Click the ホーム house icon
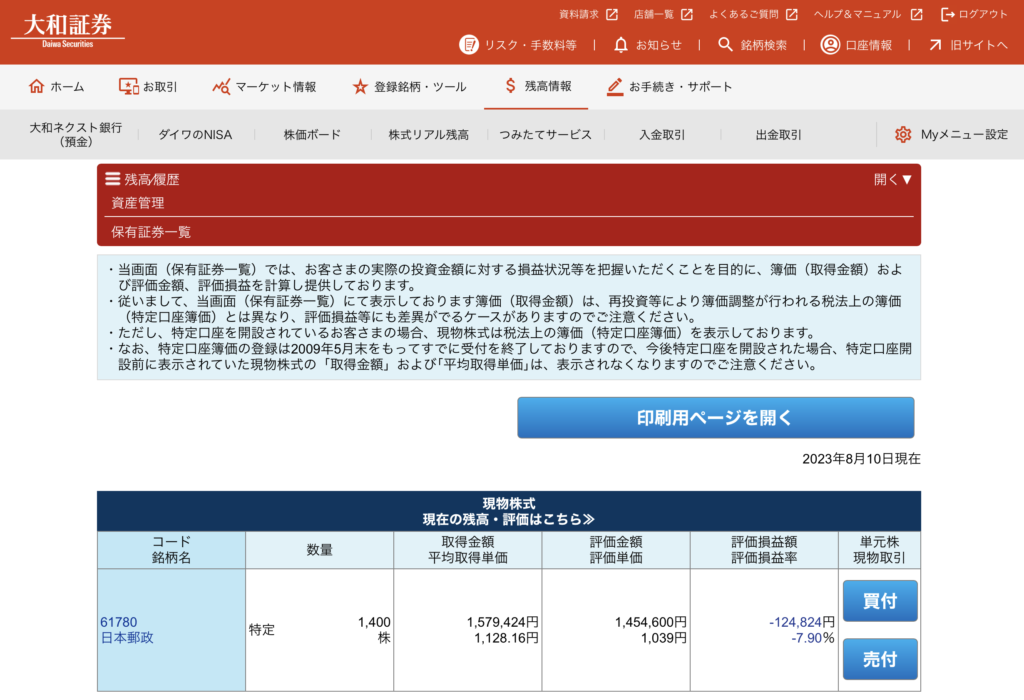Viewport: 1024px width, 700px height. pyautogui.click(x=37, y=86)
